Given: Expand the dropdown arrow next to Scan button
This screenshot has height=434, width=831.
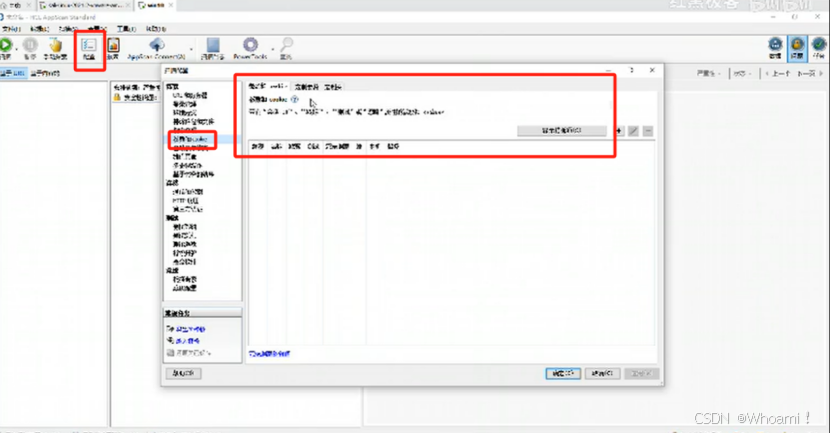Looking at the screenshot, I should (x=16, y=49).
